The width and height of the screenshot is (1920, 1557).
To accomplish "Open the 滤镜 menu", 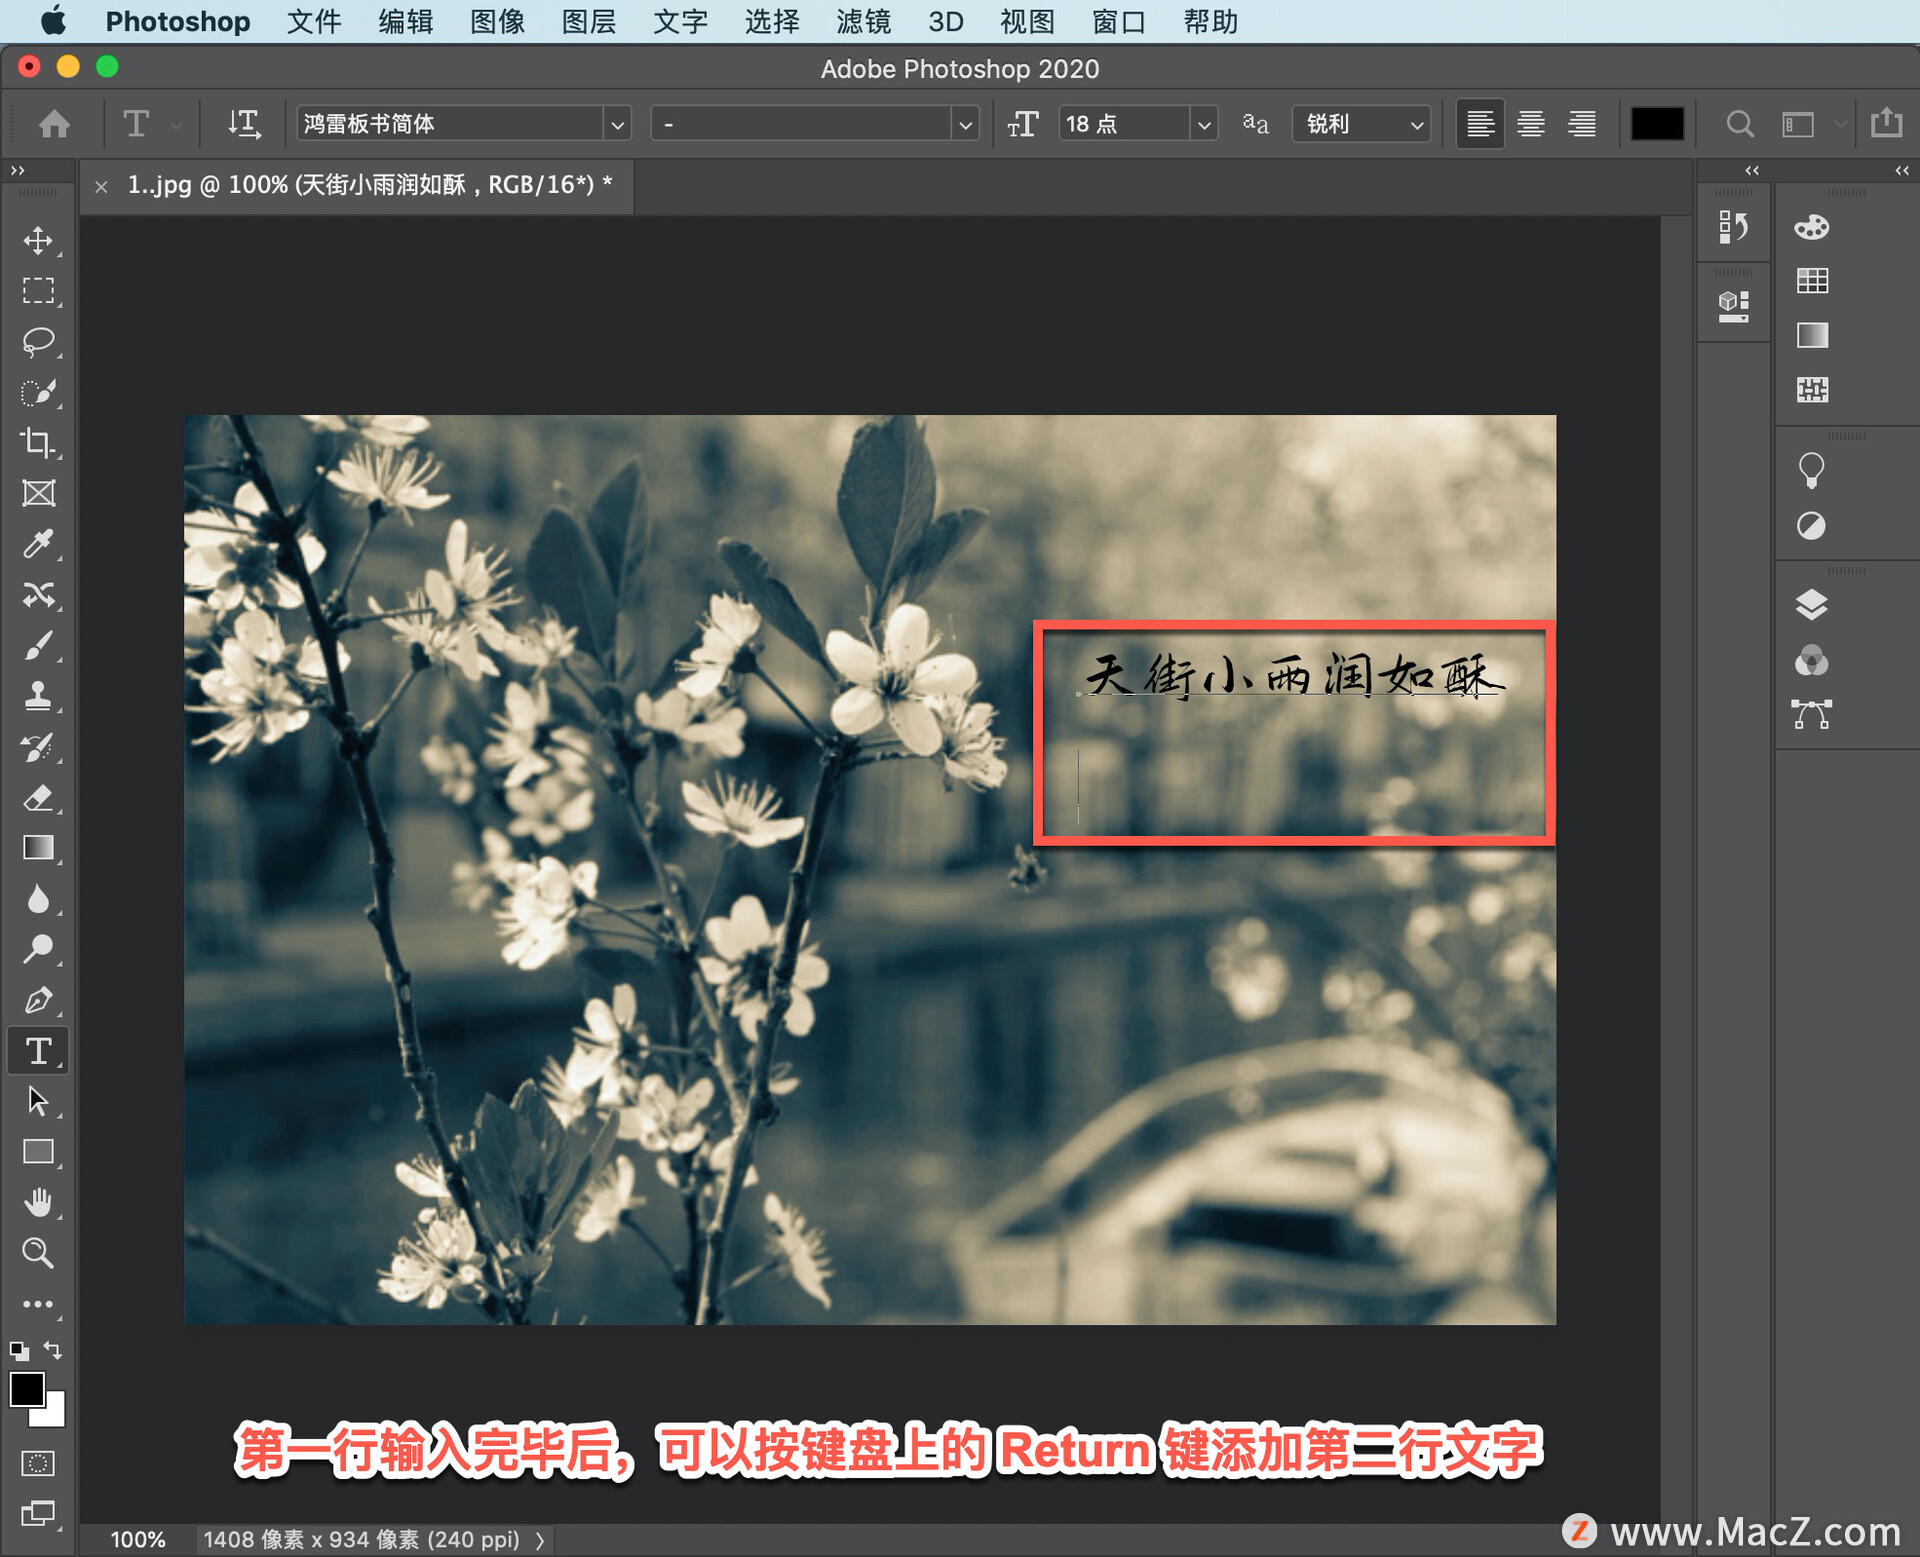I will tap(862, 22).
